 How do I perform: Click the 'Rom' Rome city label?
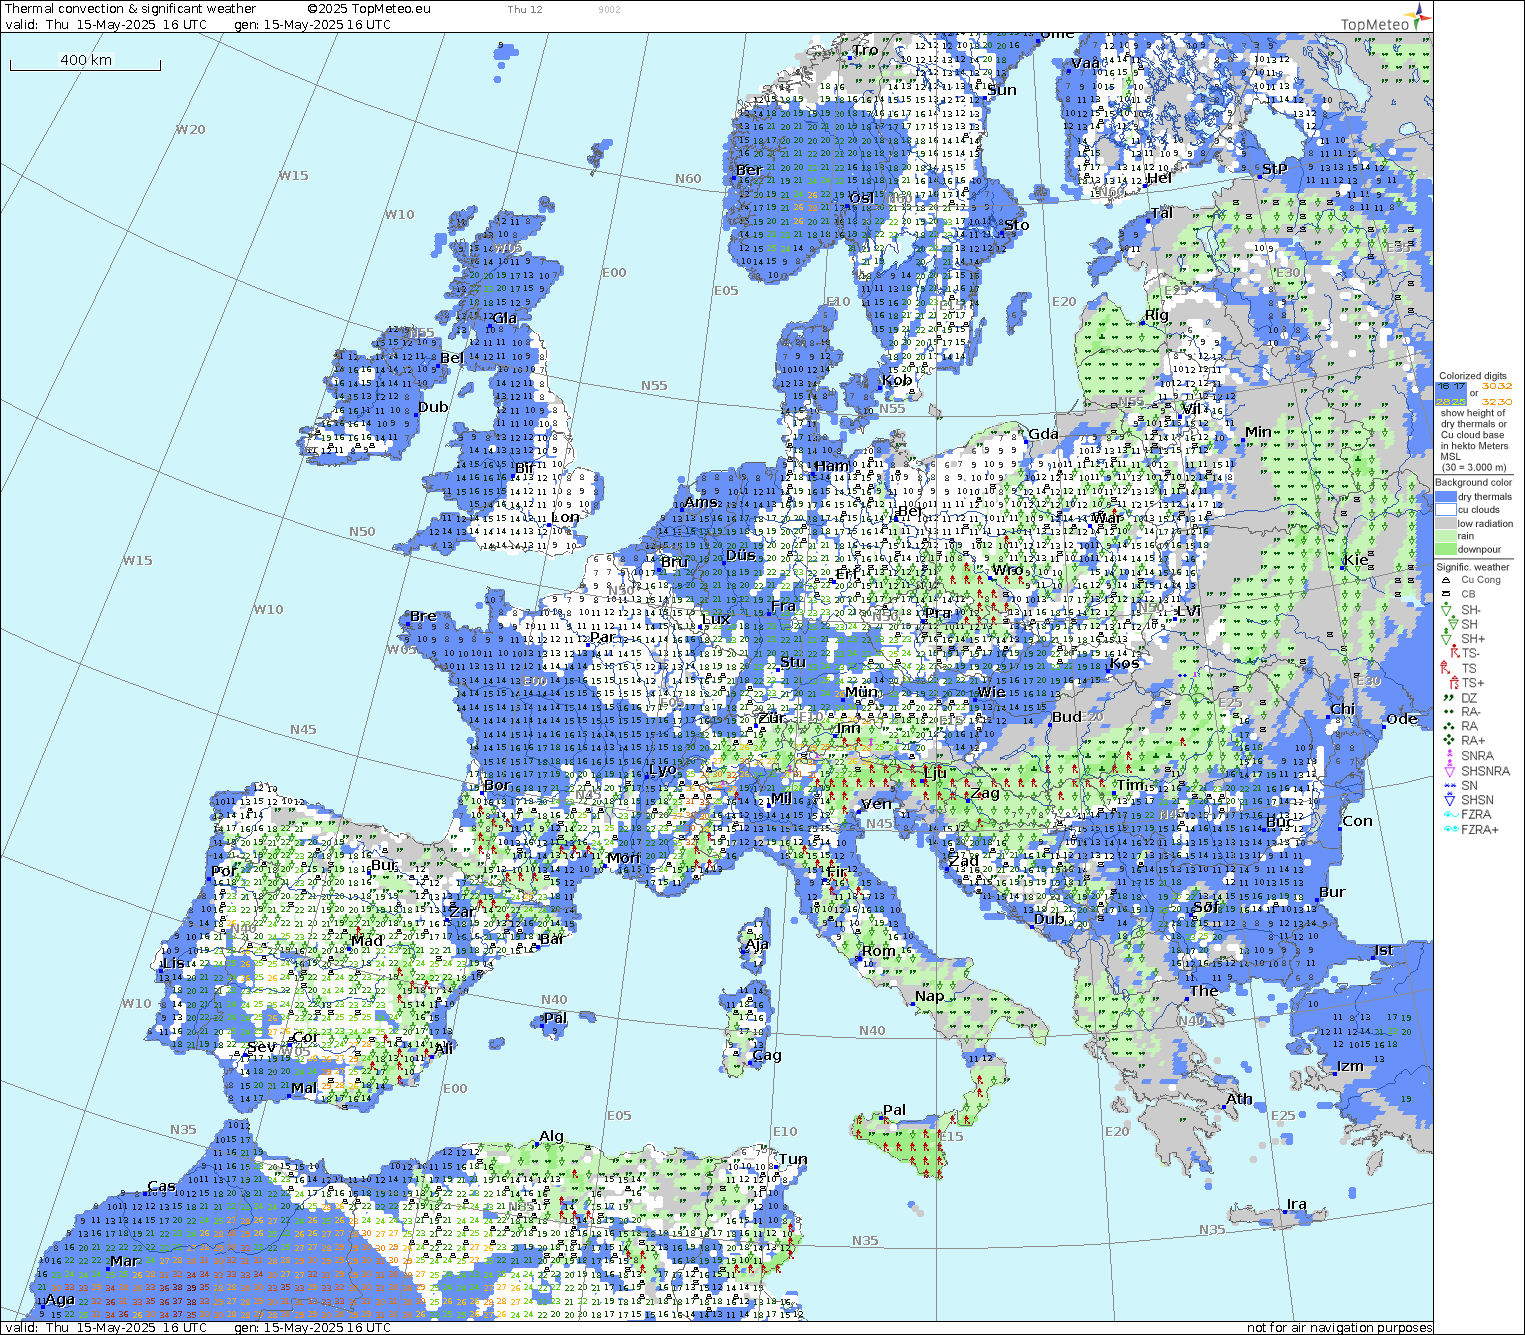(878, 951)
